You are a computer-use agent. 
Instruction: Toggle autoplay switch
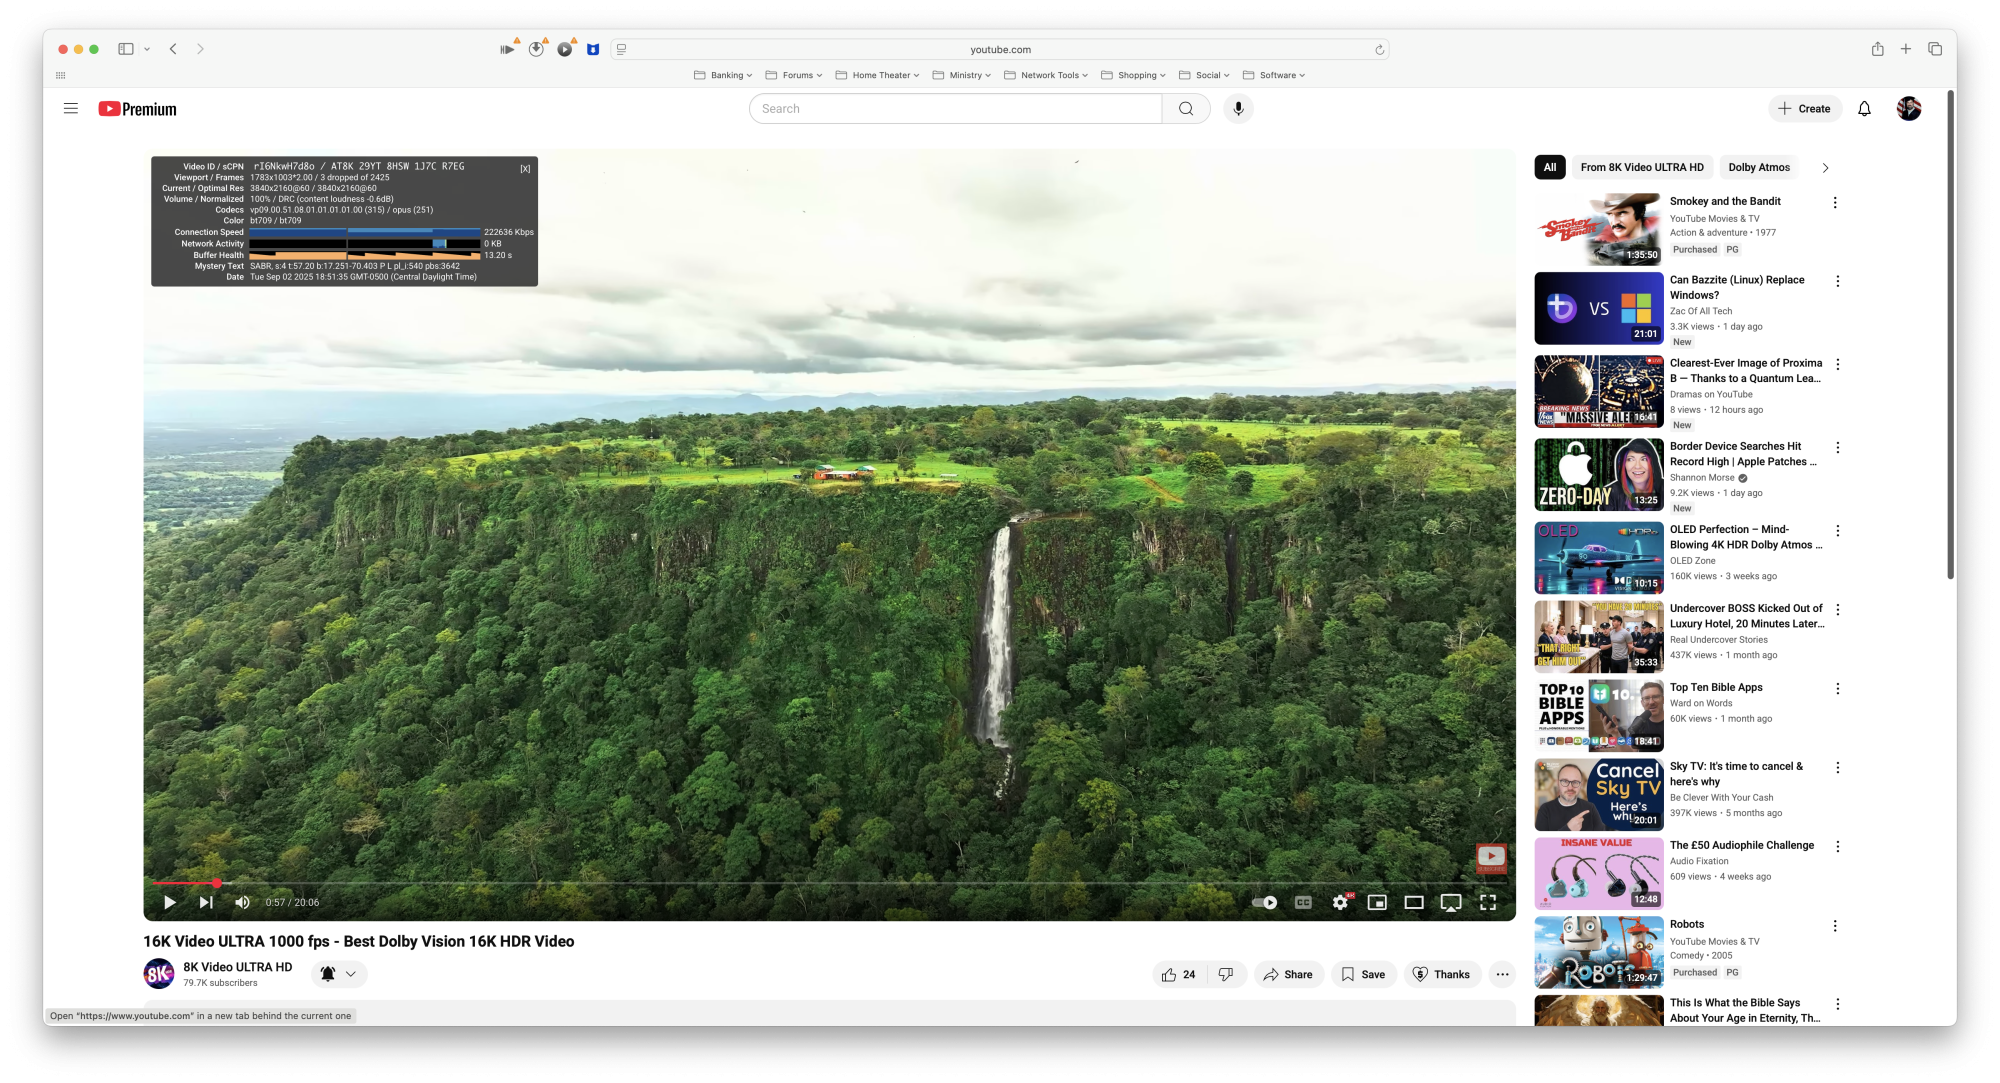coord(1265,902)
